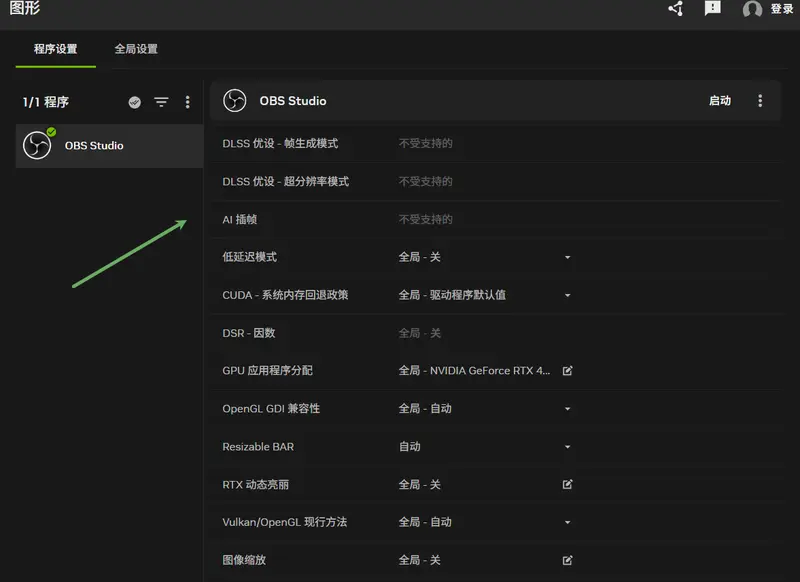Click the green check badge on OBS Studio
800x582 pixels.
52,132
